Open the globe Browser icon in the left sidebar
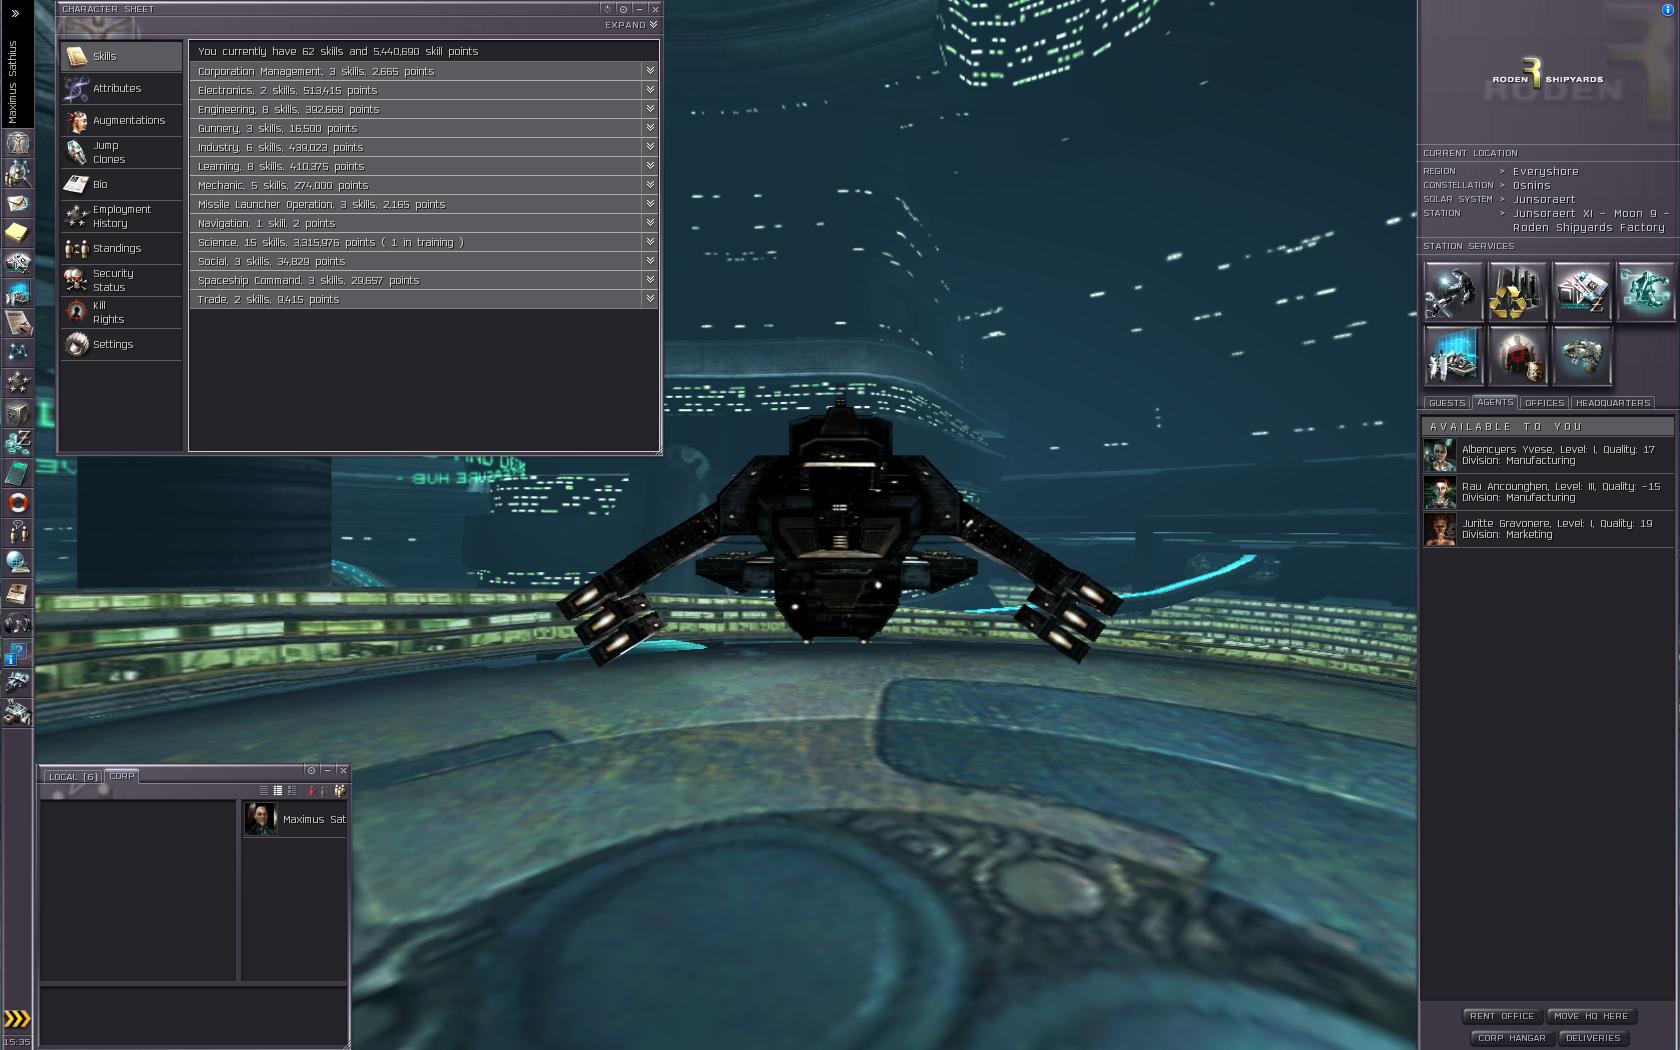The height and width of the screenshot is (1050, 1680). 17,563
